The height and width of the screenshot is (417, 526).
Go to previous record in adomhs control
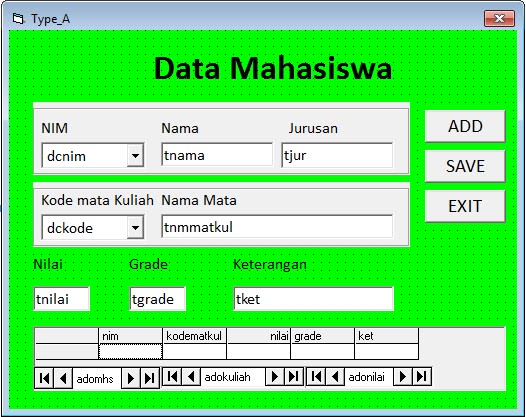[63, 378]
